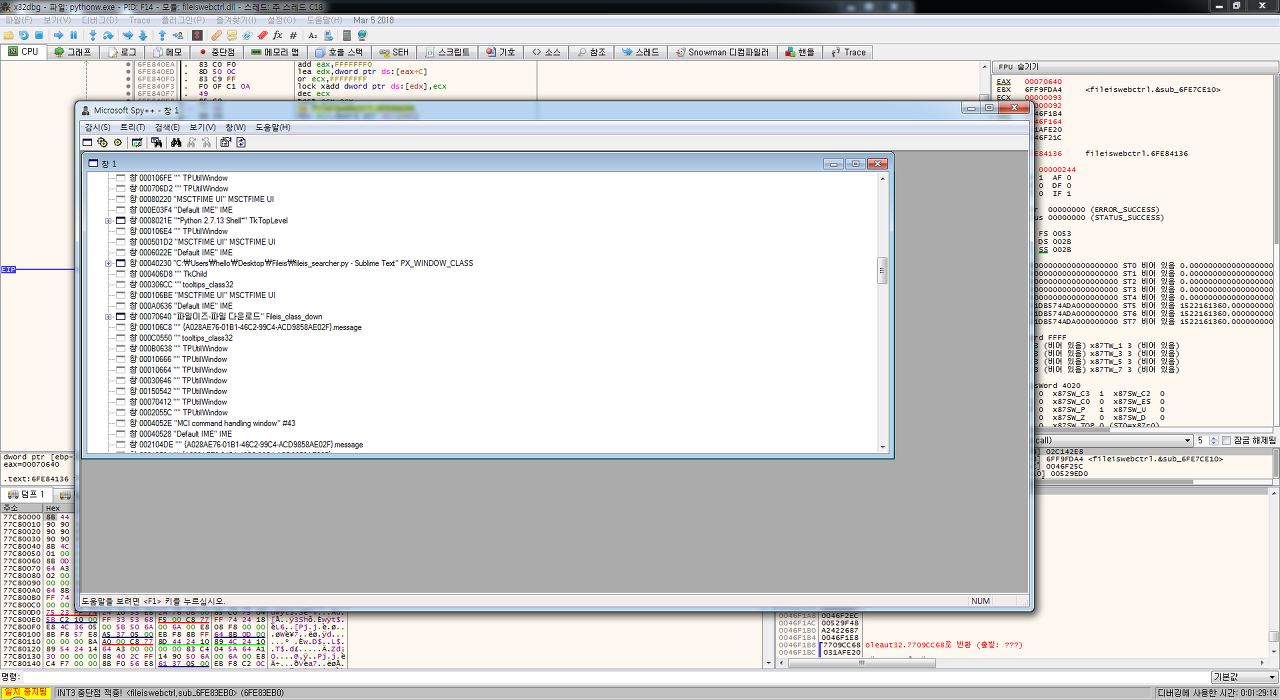The width and height of the screenshot is (1280, 700).
Task: Open the 도움말(H) menu in Spy++
Action: 273,127
